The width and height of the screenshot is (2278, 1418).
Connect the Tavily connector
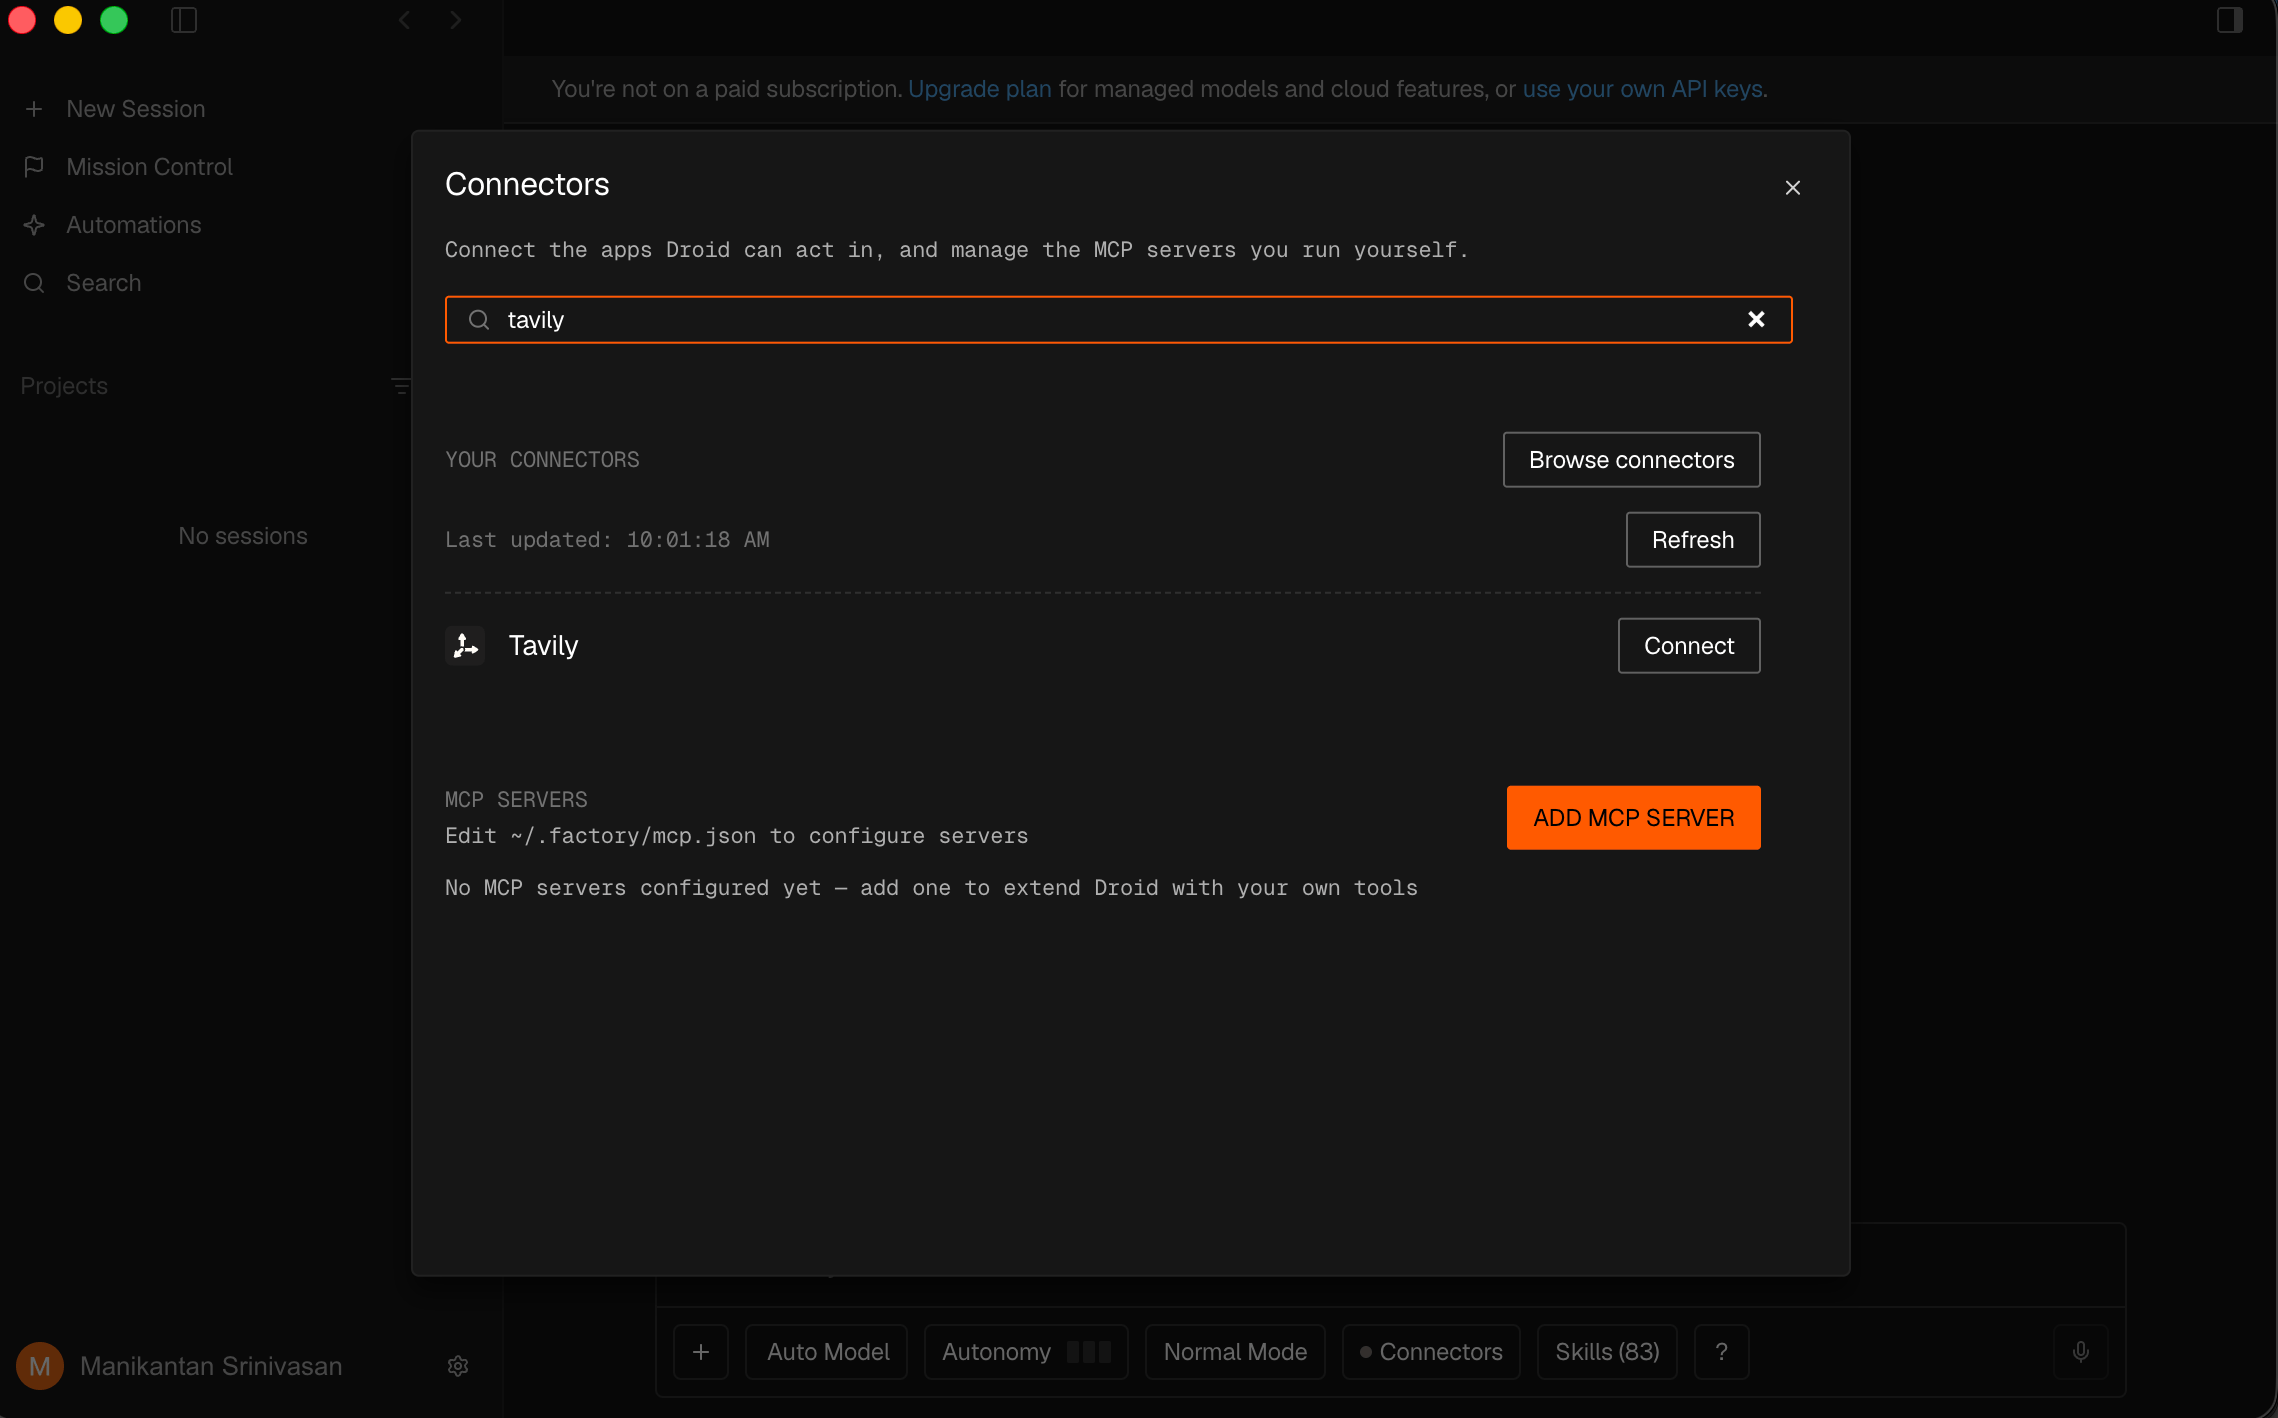click(x=1688, y=645)
